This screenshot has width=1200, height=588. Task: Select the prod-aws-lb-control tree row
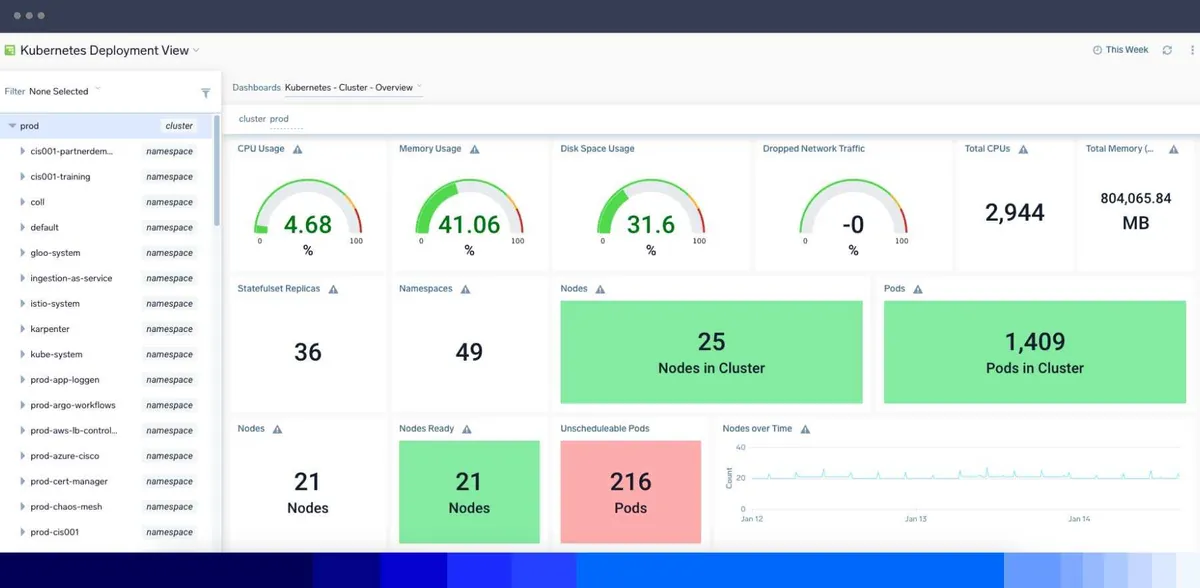point(108,431)
